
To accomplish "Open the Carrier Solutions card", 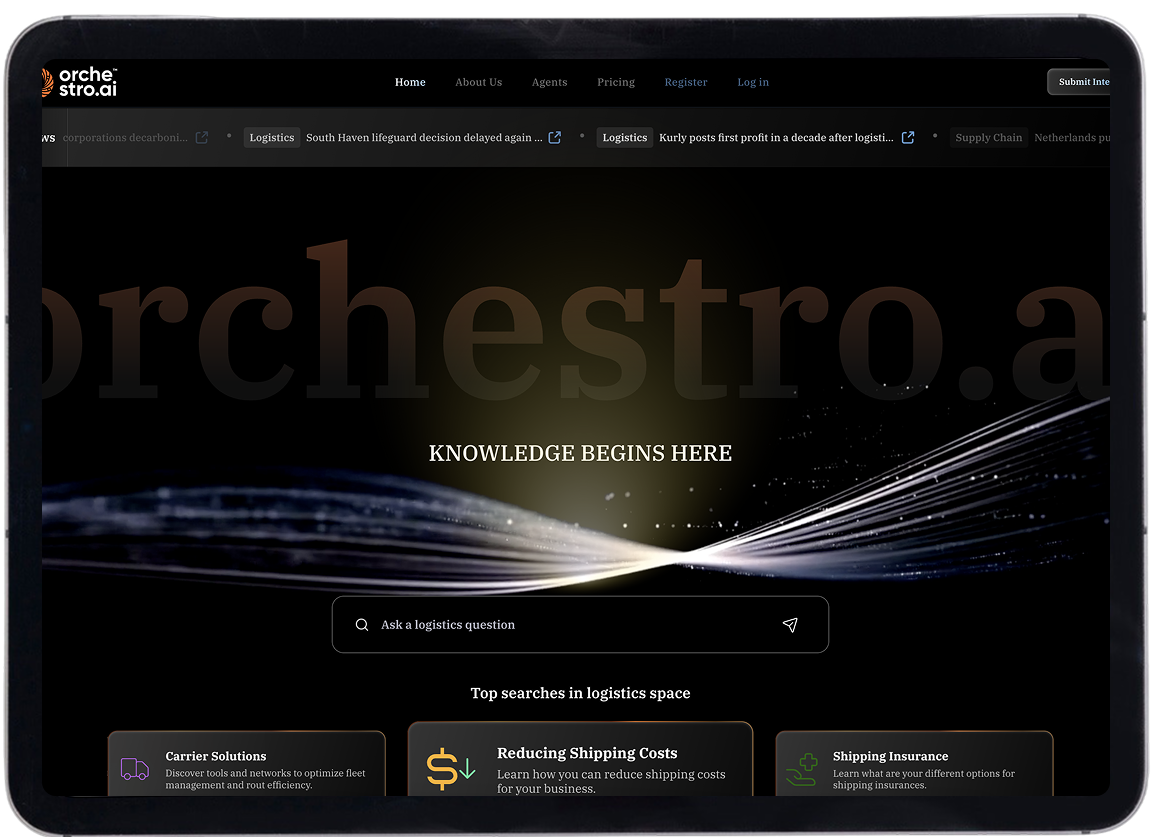I will 247,764.
